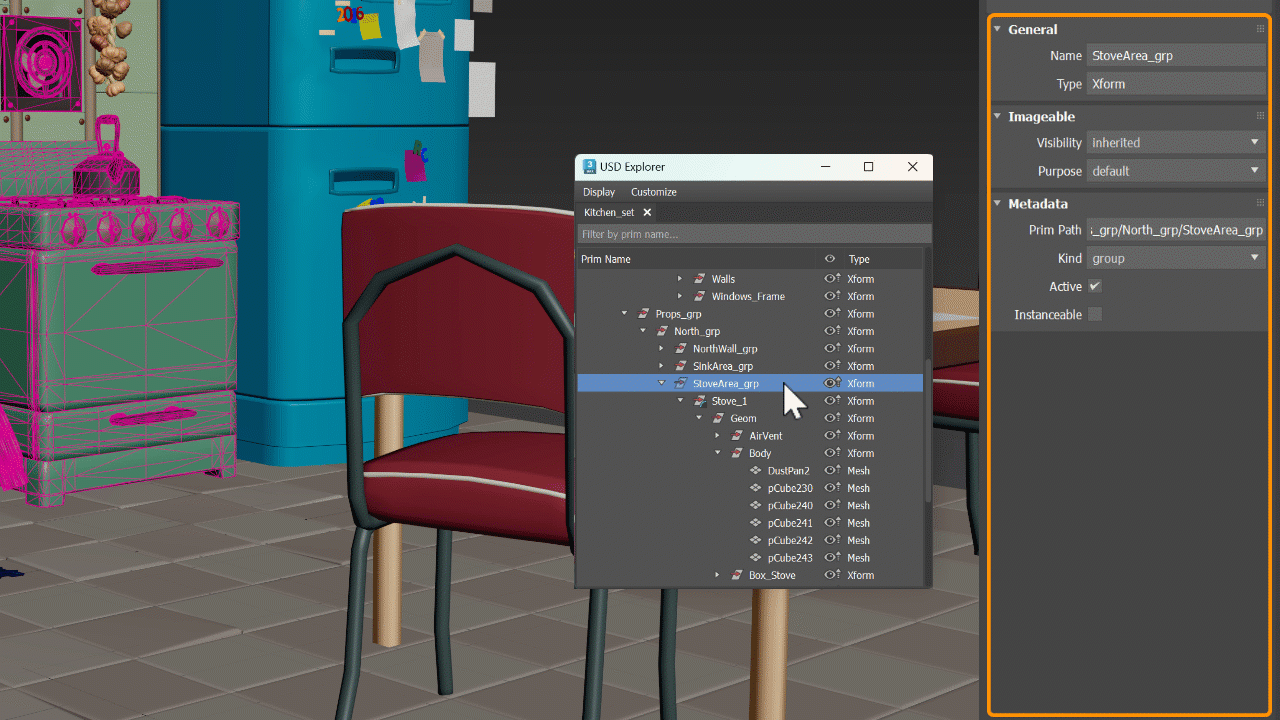Open the Customize menu
1280x720 pixels.
coord(653,192)
